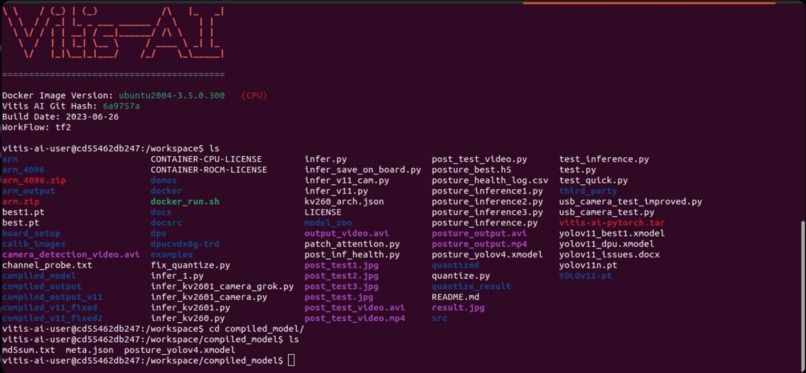This screenshot has height=373, width=806.
Task: Click the cursor block at the last prompt
Action: (291, 361)
